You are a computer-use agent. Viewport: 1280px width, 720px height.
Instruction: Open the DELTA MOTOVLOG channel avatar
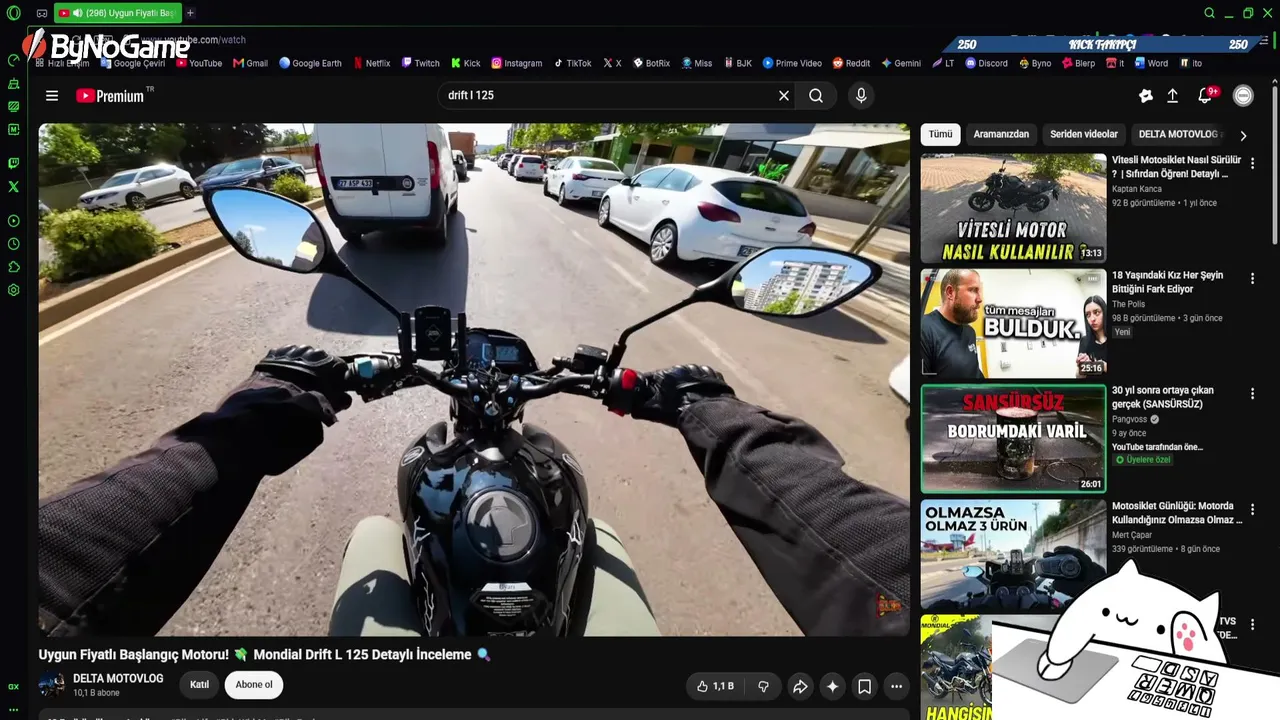pos(51,685)
